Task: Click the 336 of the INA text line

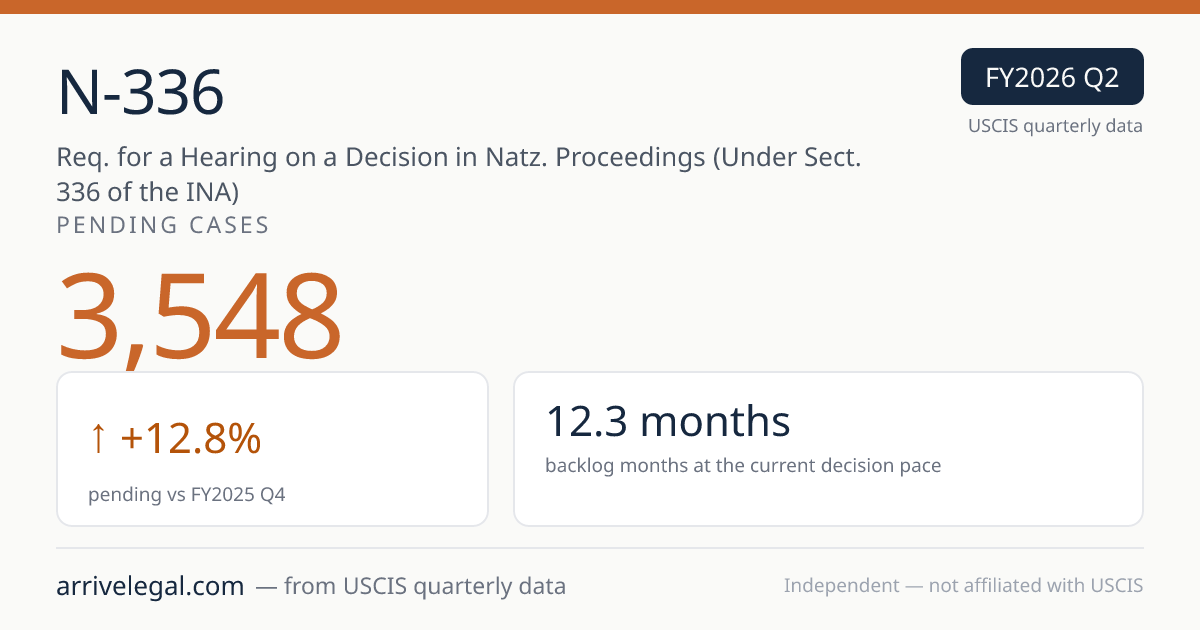Action: point(148,190)
